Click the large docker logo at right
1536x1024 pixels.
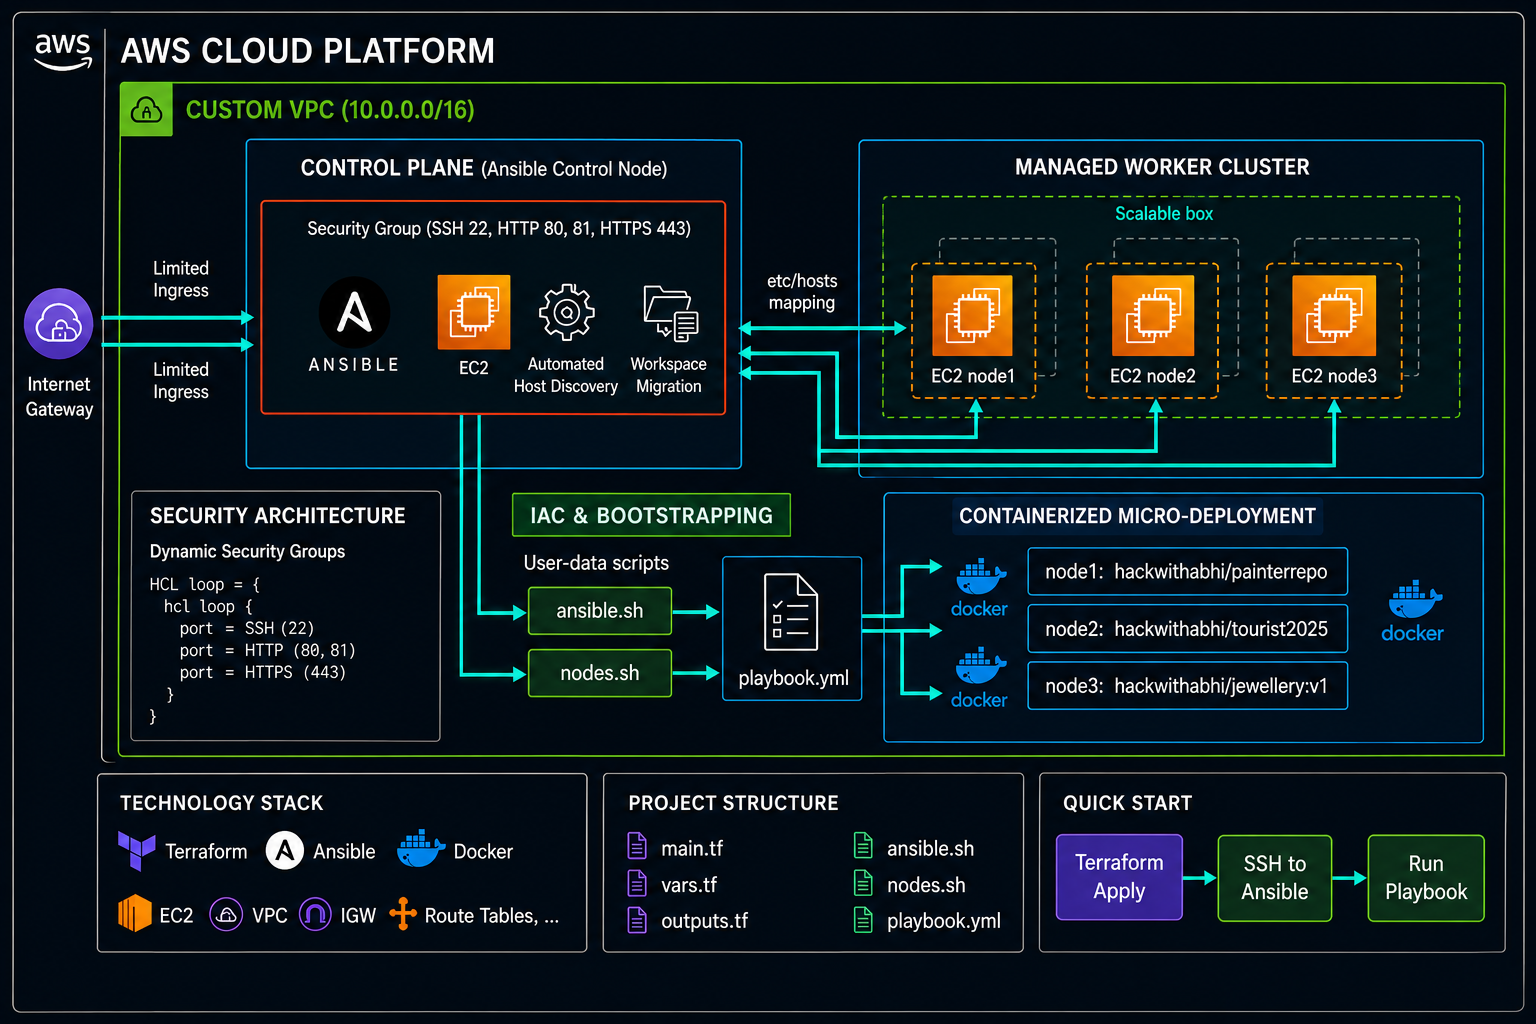[1413, 611]
